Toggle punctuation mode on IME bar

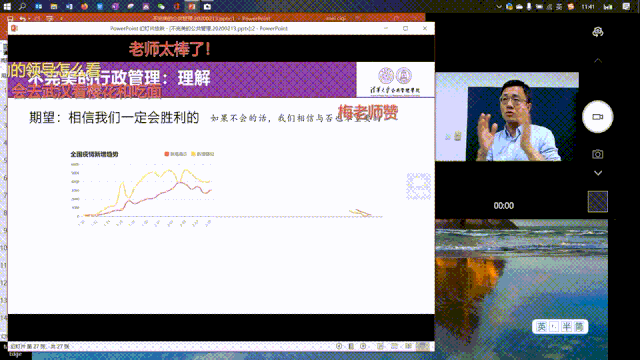click(554, 327)
